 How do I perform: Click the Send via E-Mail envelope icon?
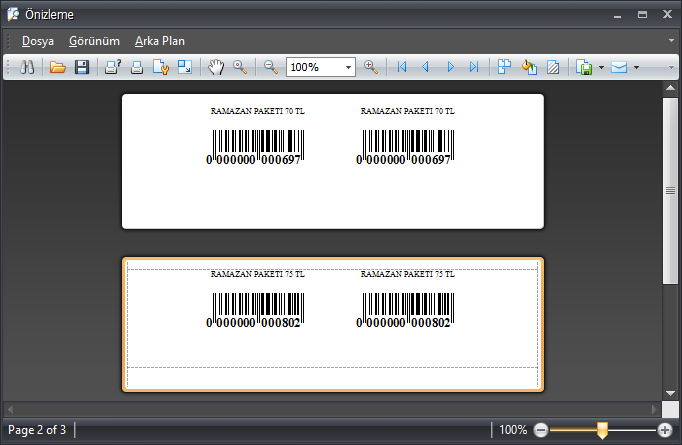click(619, 67)
